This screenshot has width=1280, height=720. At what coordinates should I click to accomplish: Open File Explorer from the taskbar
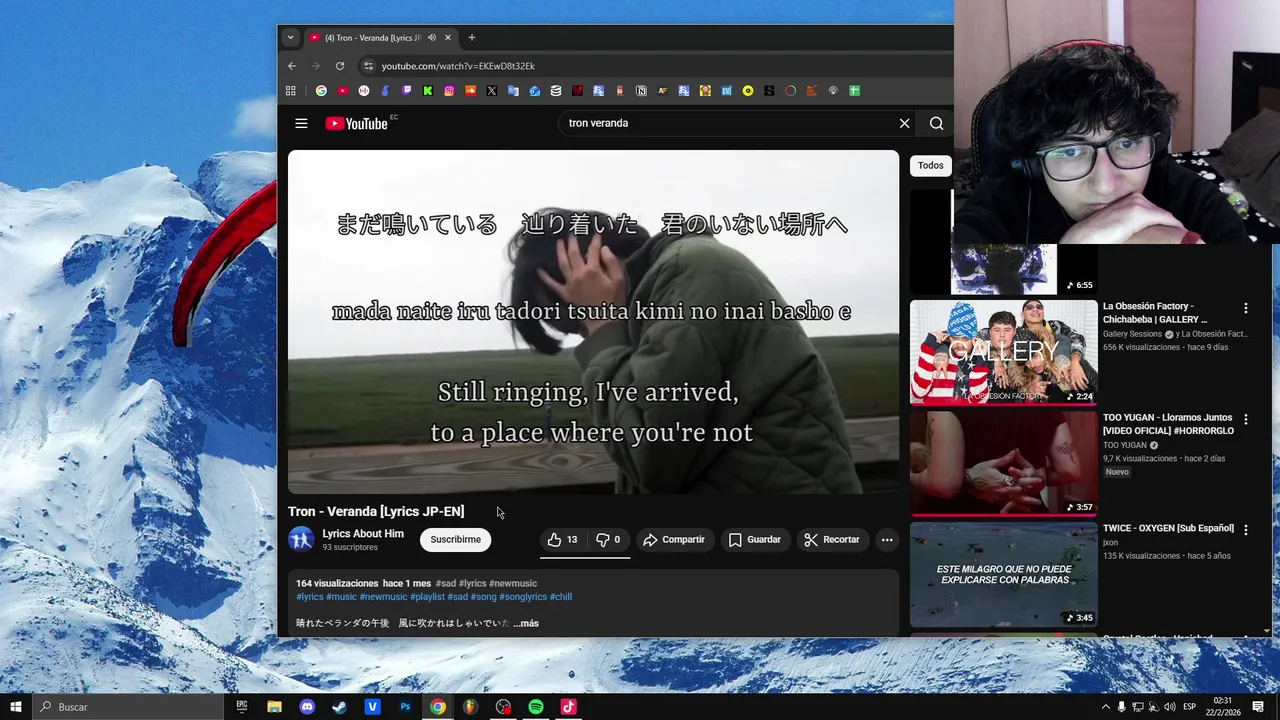274,707
